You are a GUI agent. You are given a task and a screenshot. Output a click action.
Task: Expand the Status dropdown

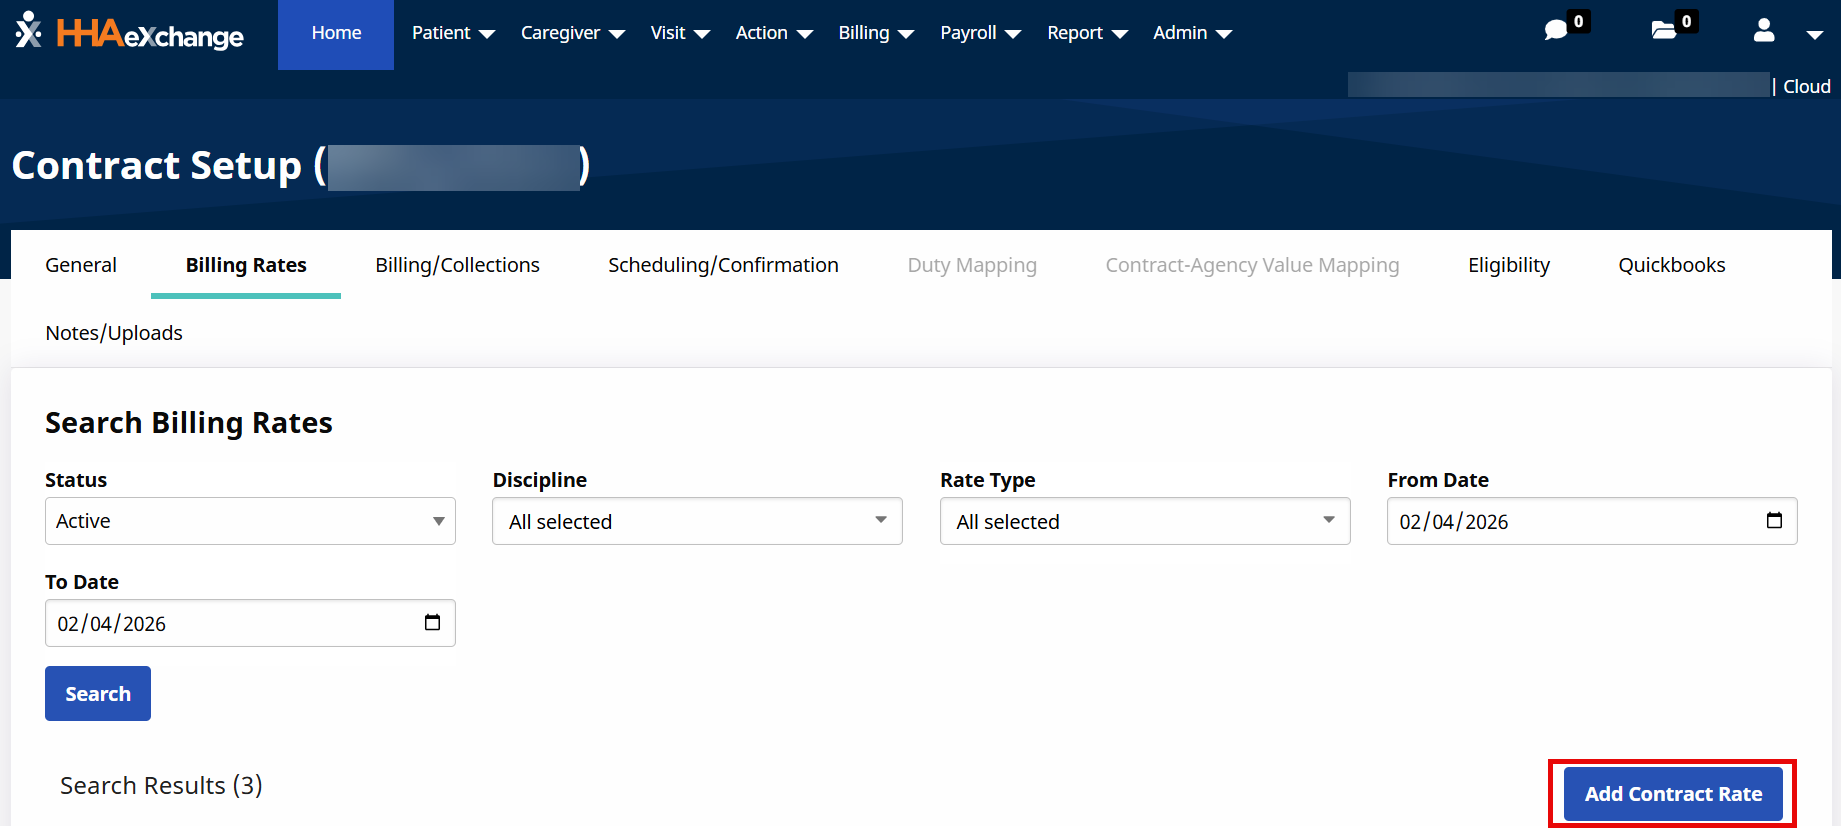point(250,521)
